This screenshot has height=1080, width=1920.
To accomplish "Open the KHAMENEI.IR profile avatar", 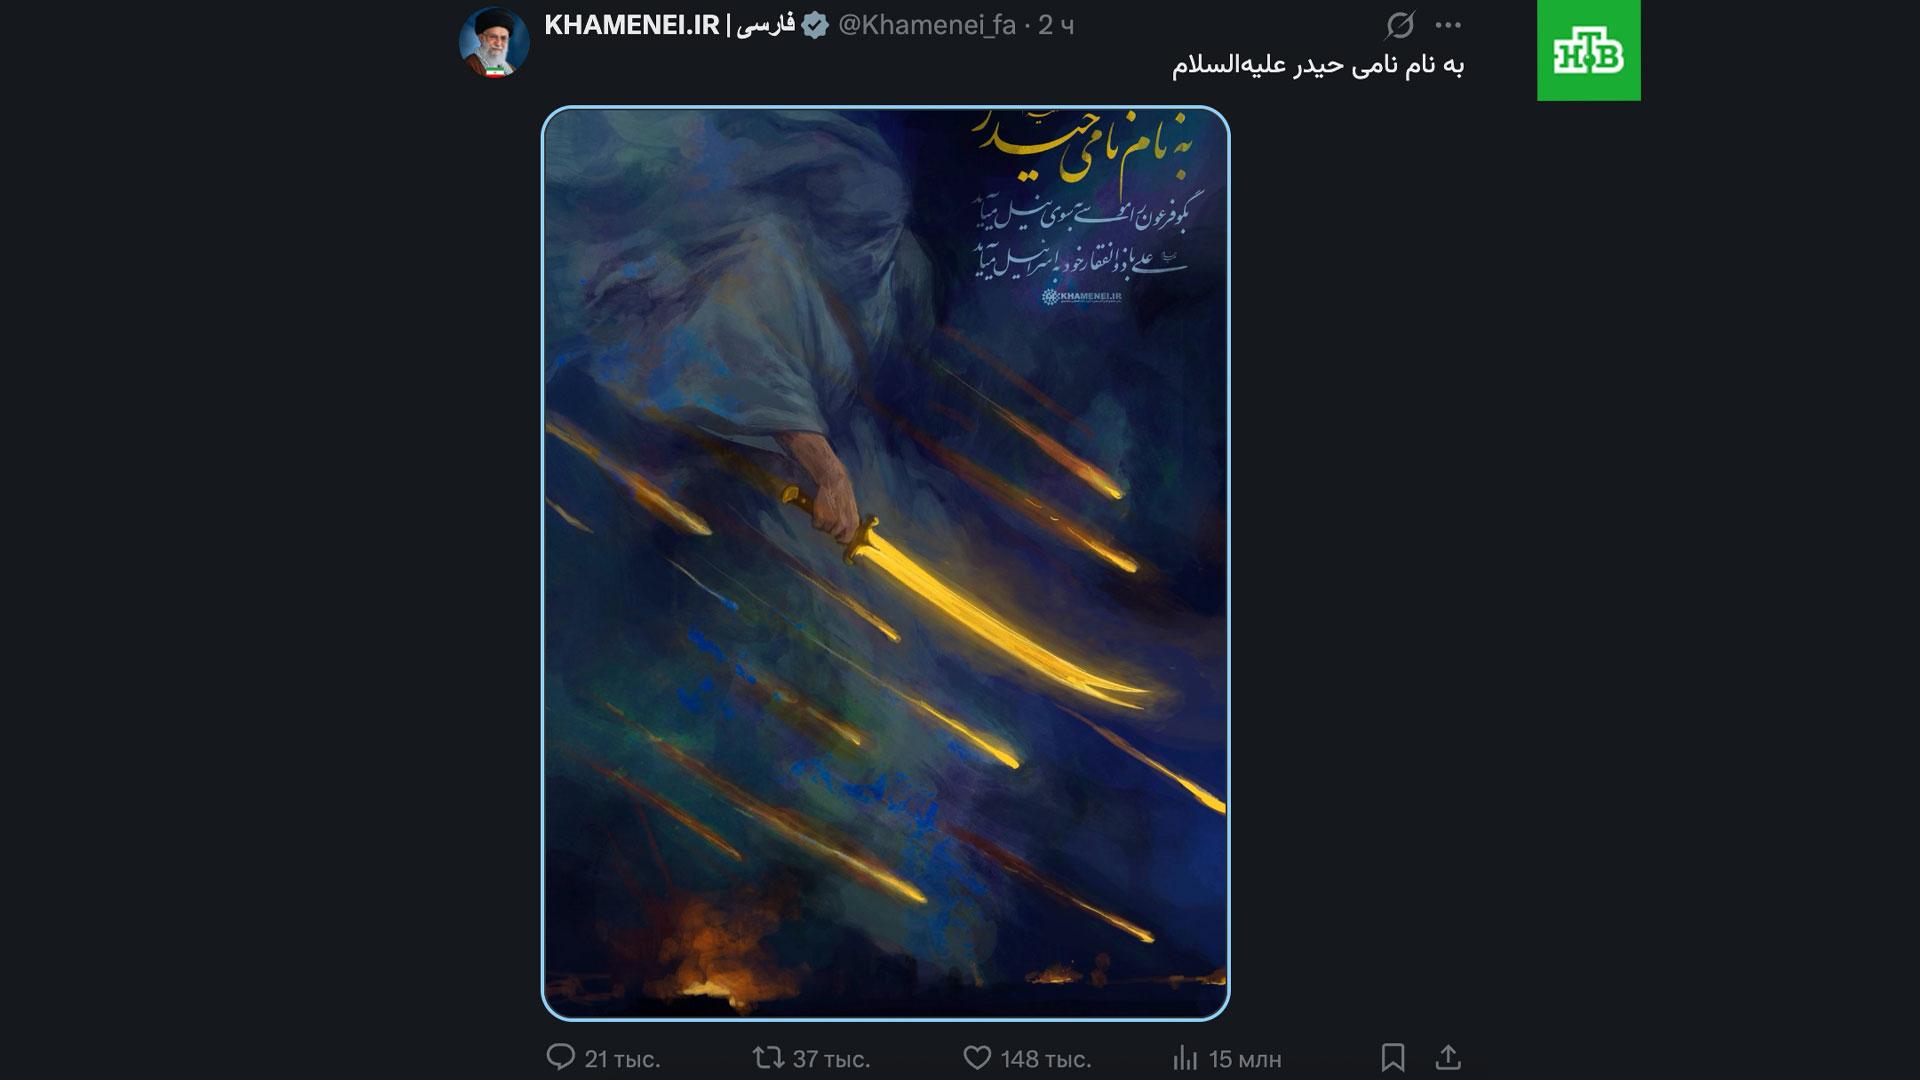I will [494, 42].
